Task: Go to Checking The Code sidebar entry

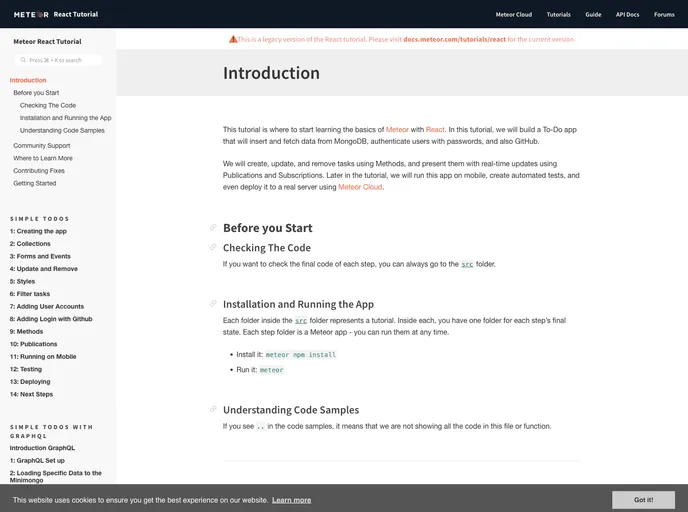Action: coord(48,106)
